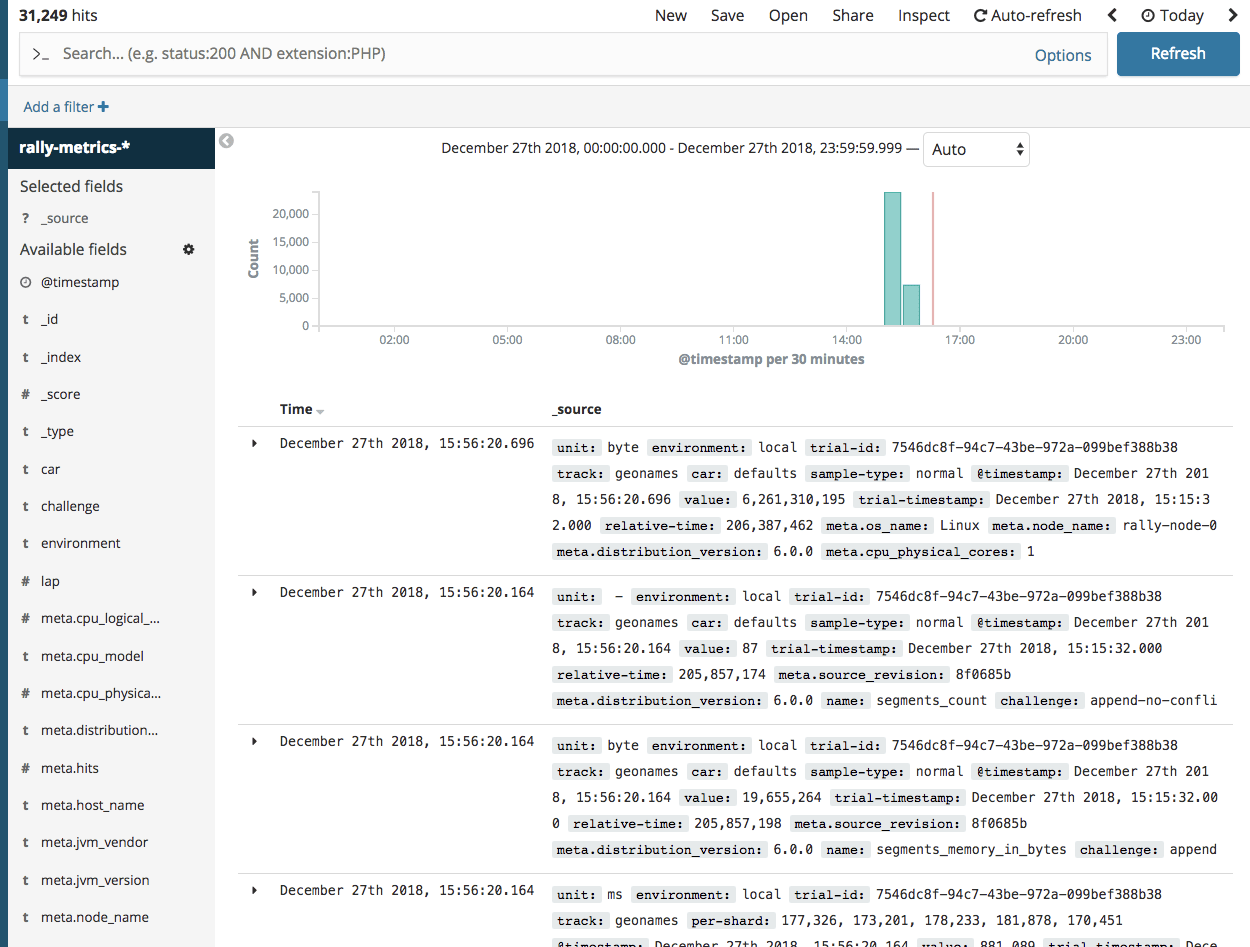Image resolution: width=1250 pixels, height=947 pixels.
Task: Click the Time column sort arrow
Action: click(x=320, y=411)
